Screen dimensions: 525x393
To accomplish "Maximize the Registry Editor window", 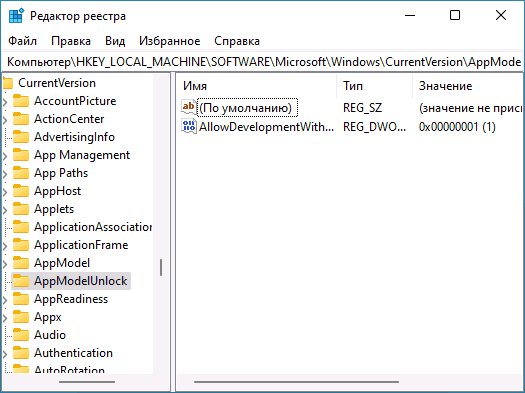I will point(455,16).
